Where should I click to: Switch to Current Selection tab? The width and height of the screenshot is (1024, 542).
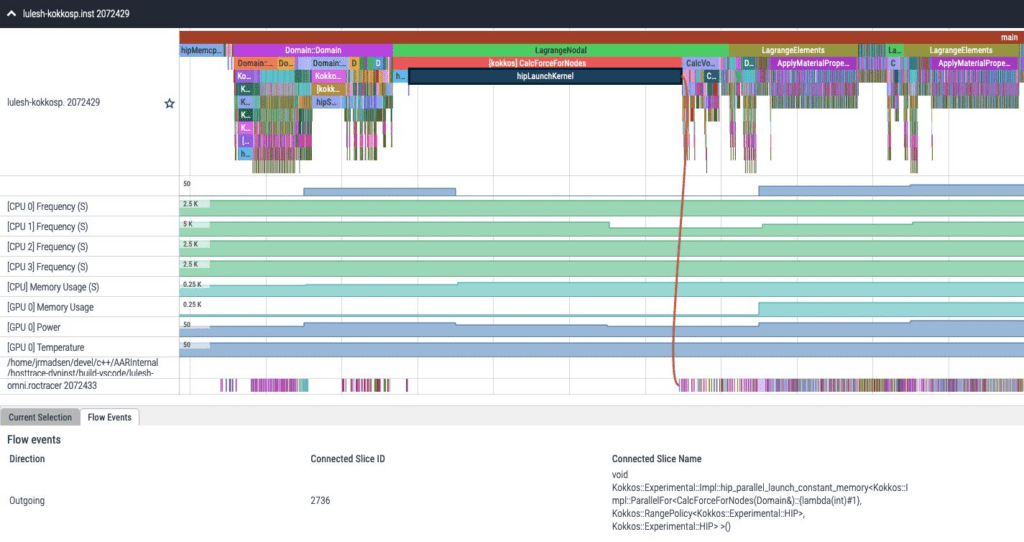(x=40, y=417)
